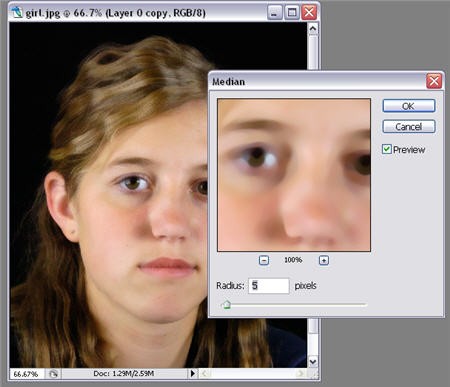Click the Radius slider handle
The image size is (450, 387).
pyautogui.click(x=226, y=305)
